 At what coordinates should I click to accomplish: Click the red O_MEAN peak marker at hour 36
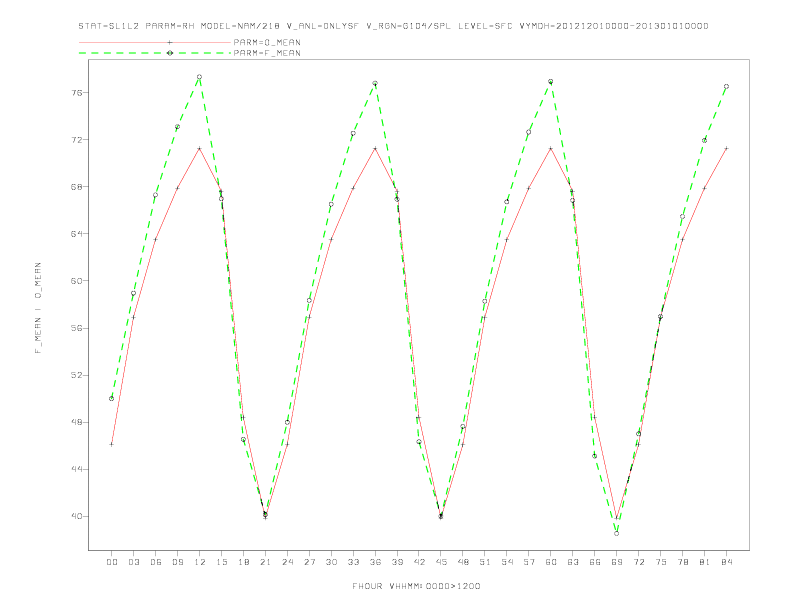point(375,148)
